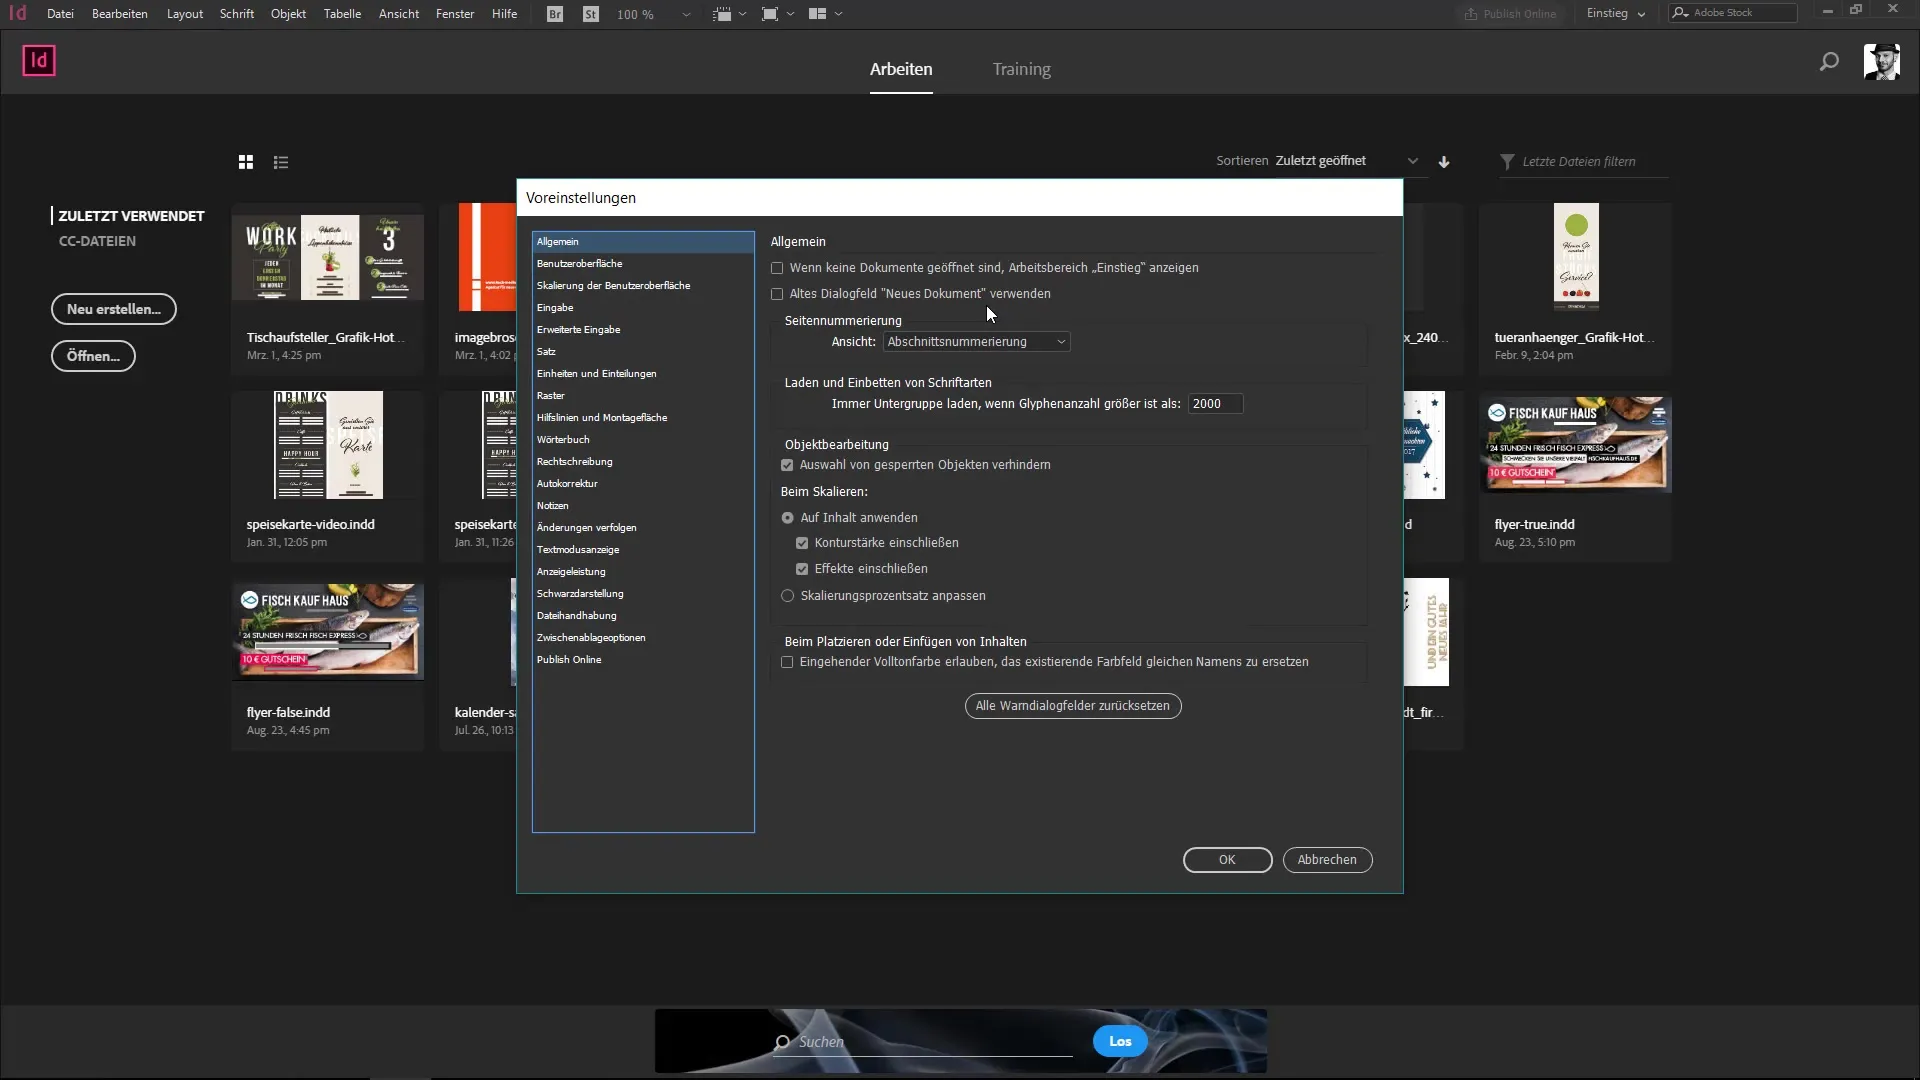The image size is (1920, 1080).
Task: Enable old "Neues Dokument" dialog checkbox
Action: pyautogui.click(x=777, y=294)
